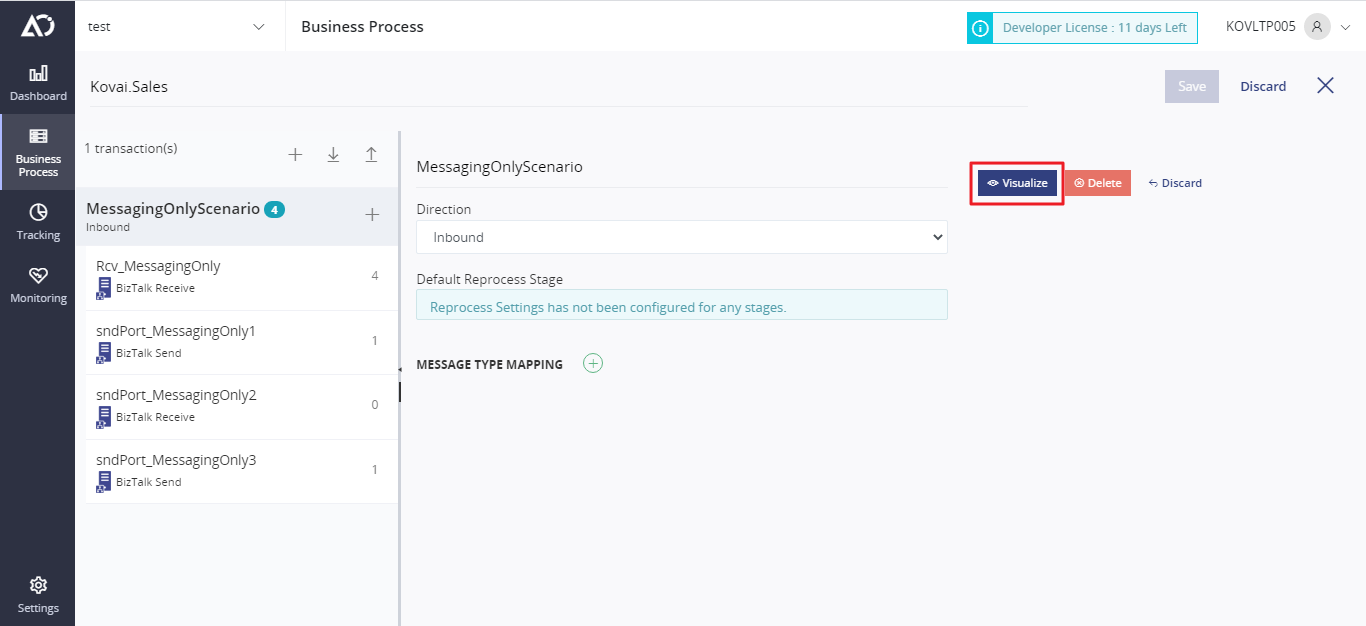This screenshot has height=626, width=1366.
Task: Open Settings at the sidebar bottom
Action: click(38, 595)
